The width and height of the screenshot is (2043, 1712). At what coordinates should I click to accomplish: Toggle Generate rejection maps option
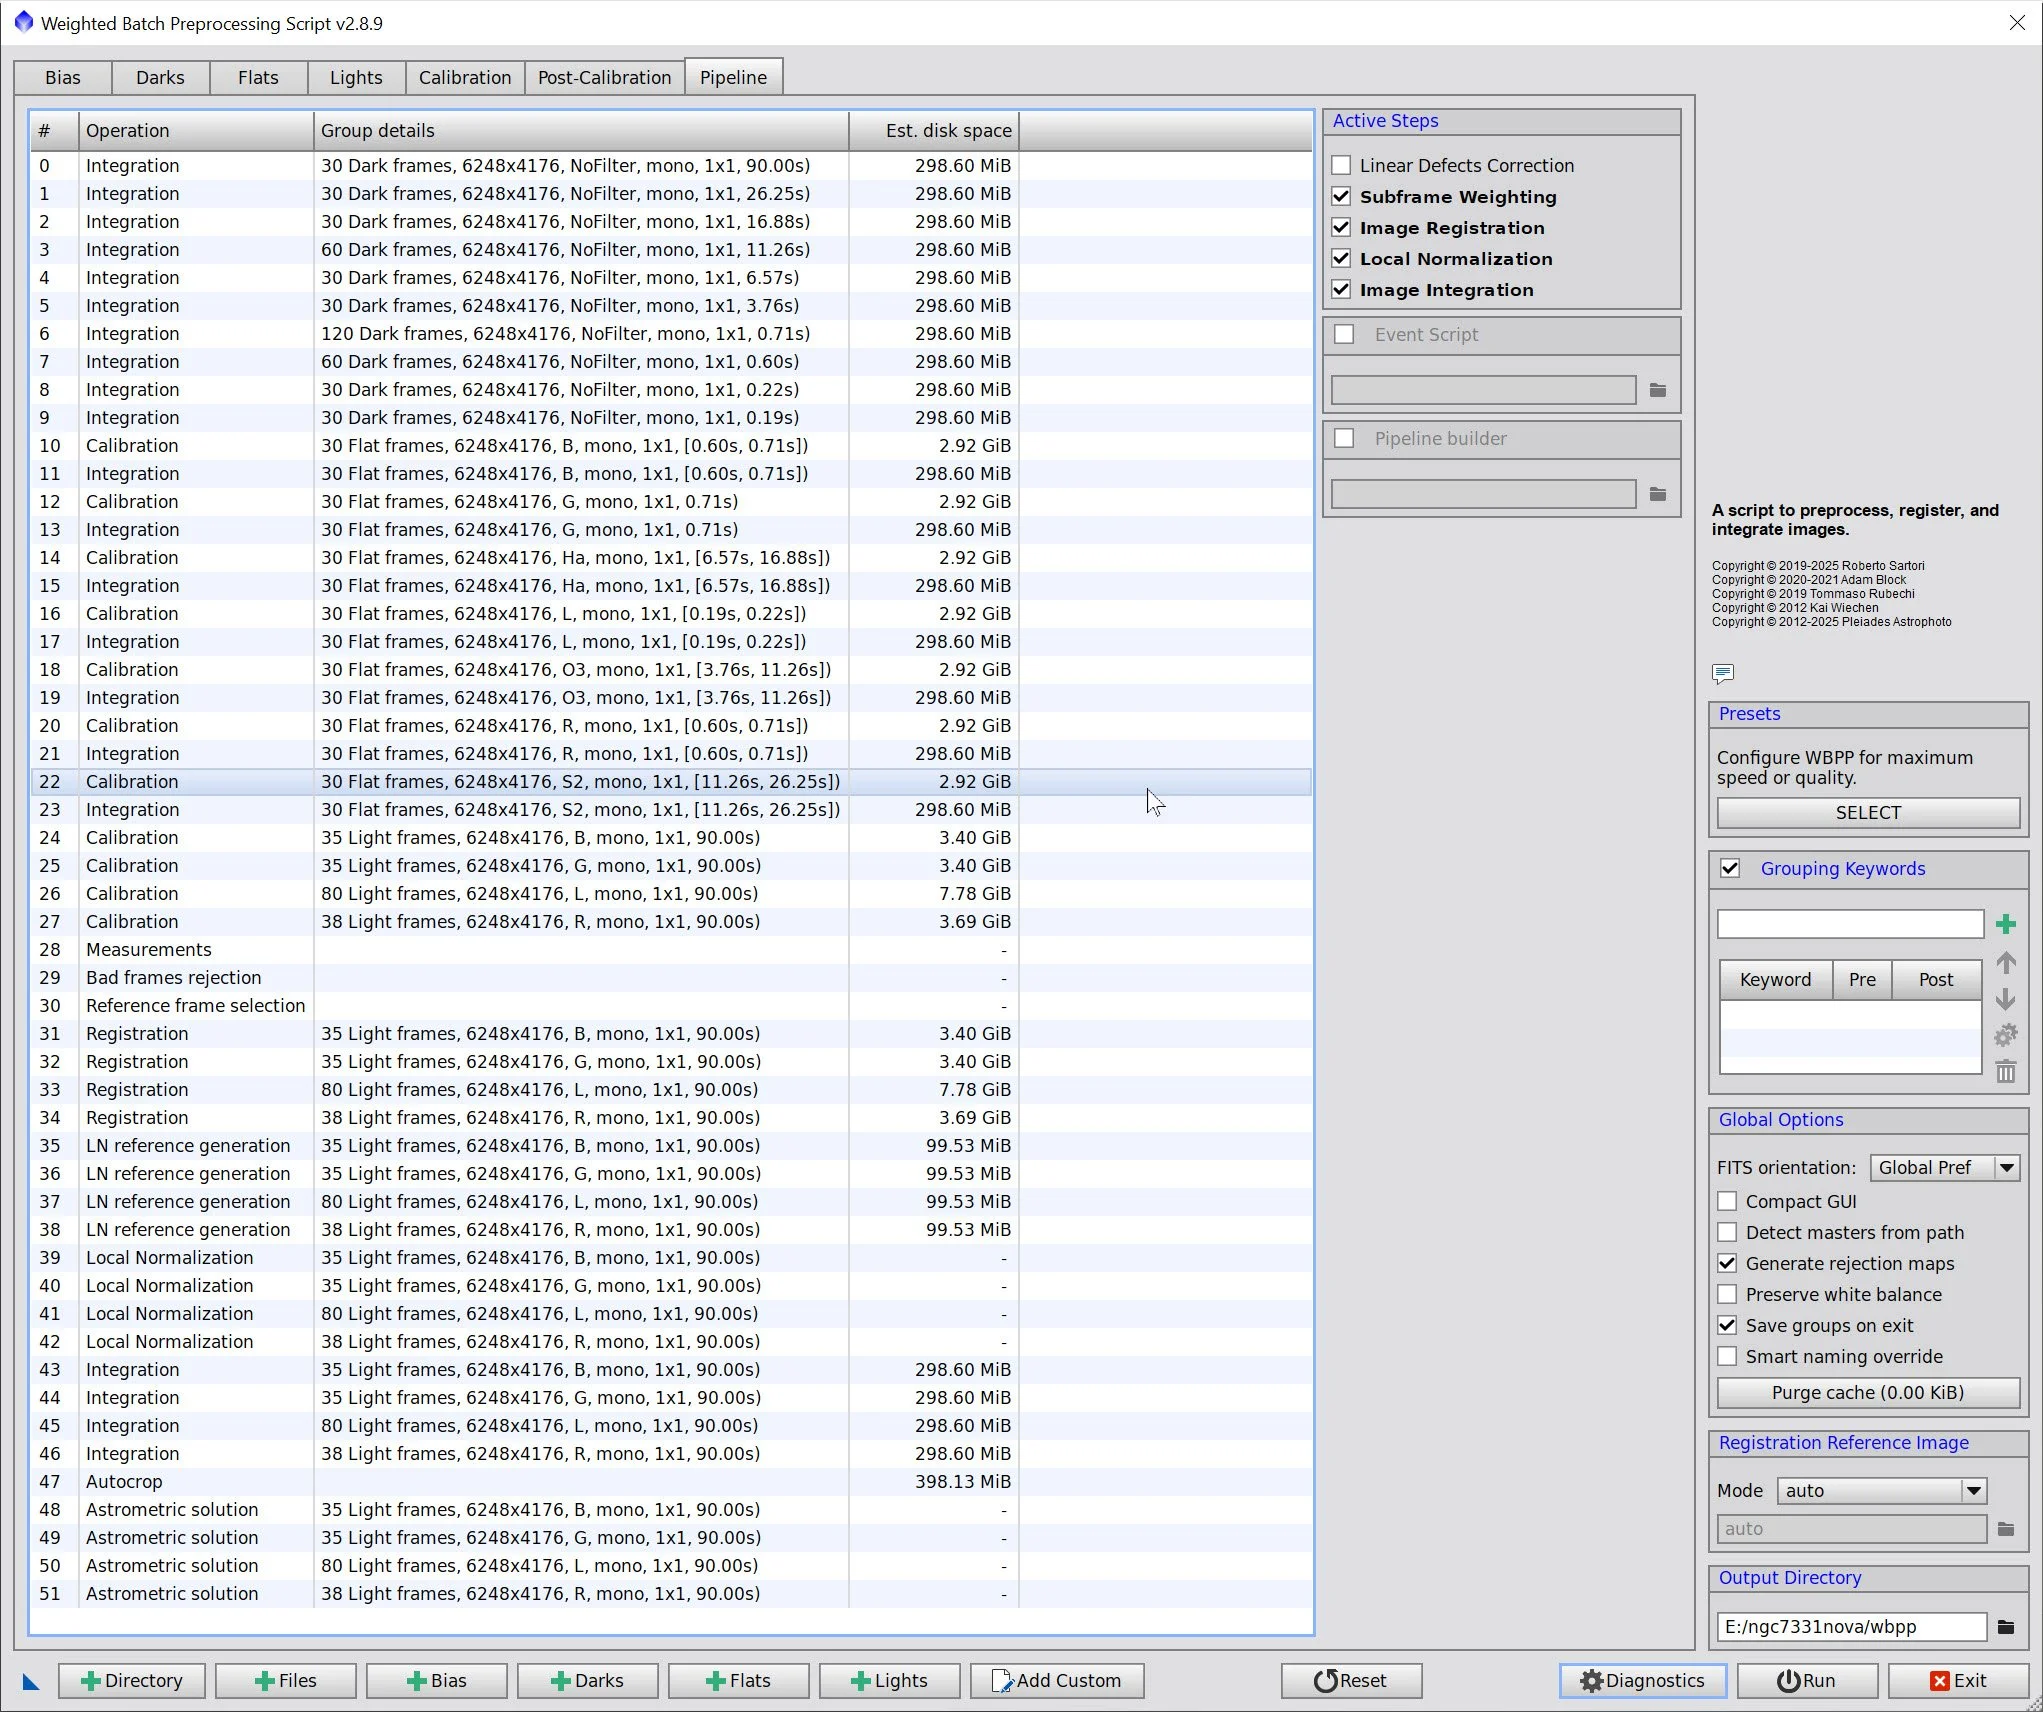point(1727,1264)
